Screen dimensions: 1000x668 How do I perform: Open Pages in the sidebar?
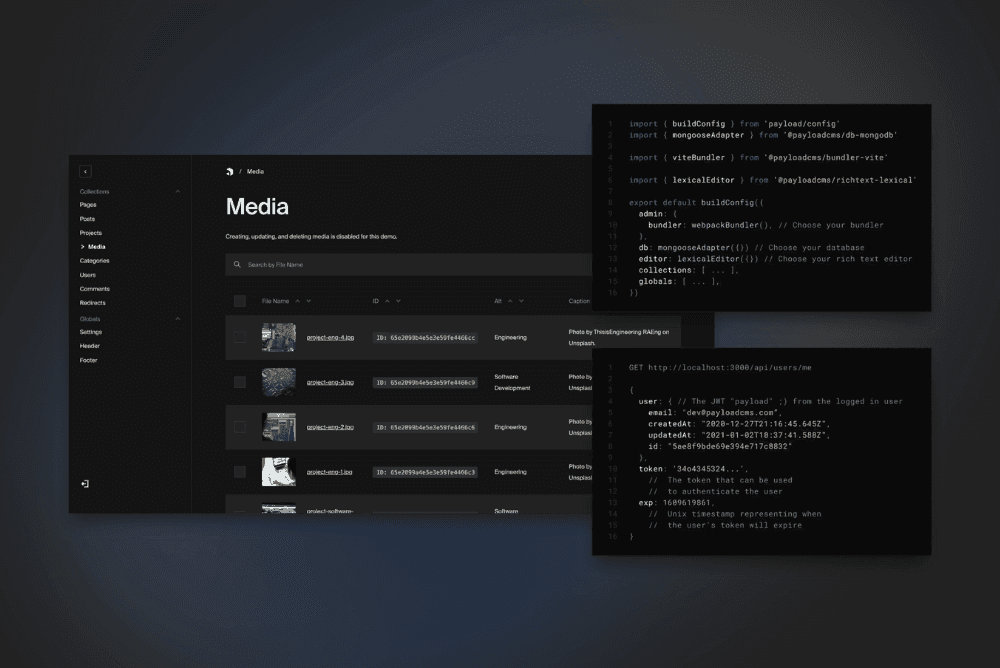[88, 205]
